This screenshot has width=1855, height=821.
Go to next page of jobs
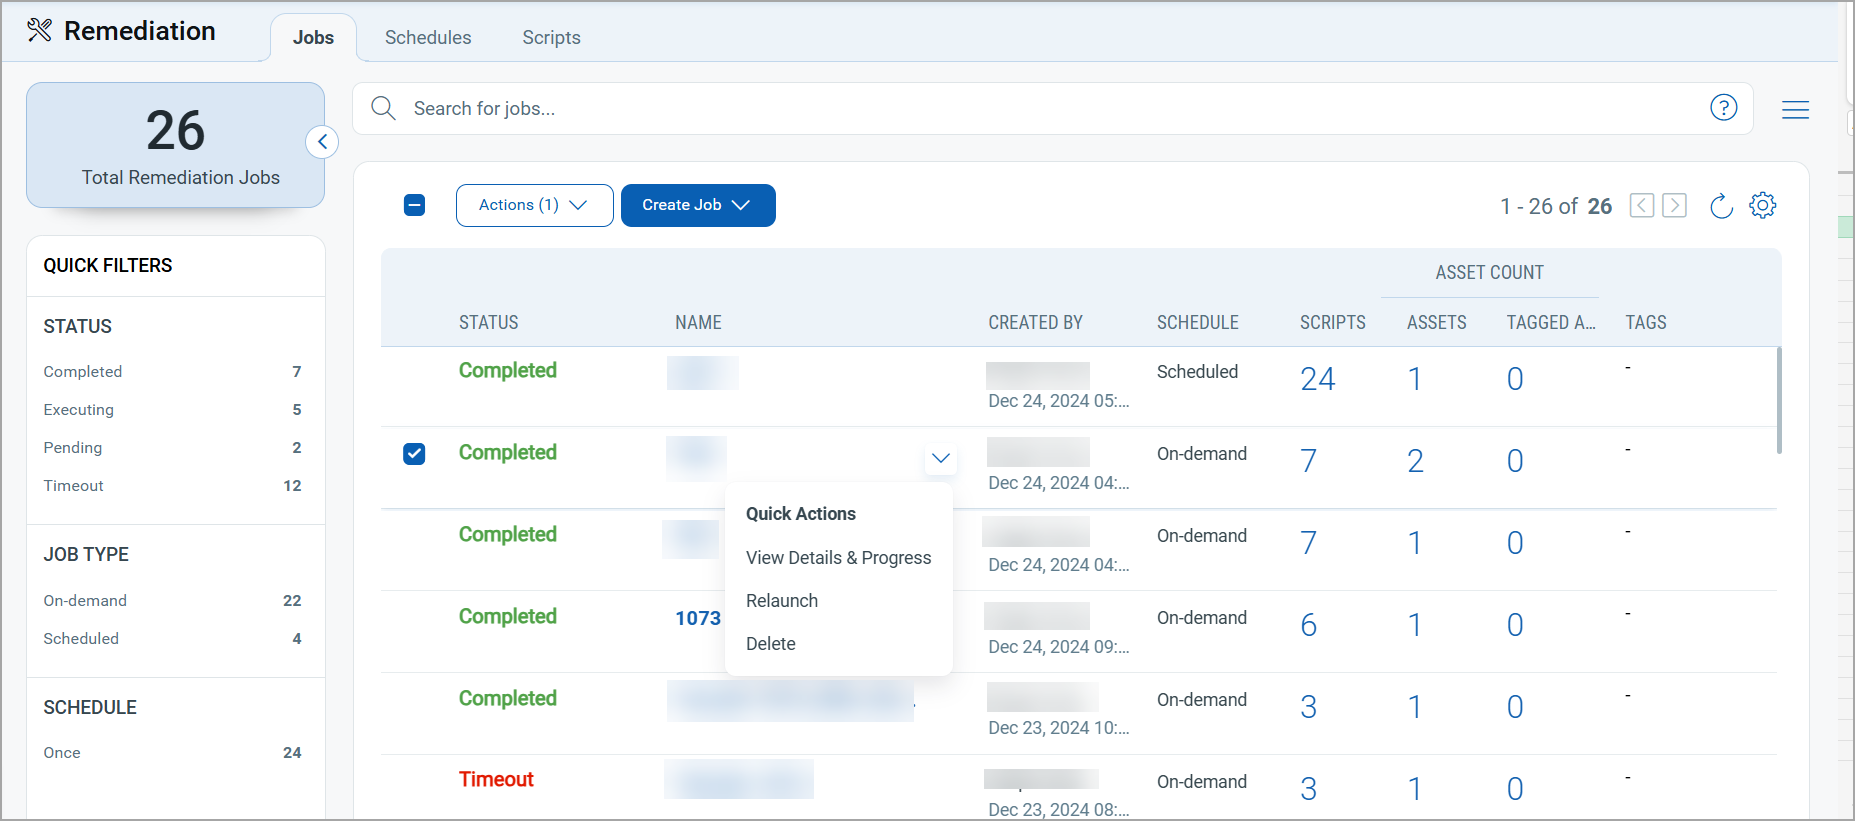[1675, 206]
